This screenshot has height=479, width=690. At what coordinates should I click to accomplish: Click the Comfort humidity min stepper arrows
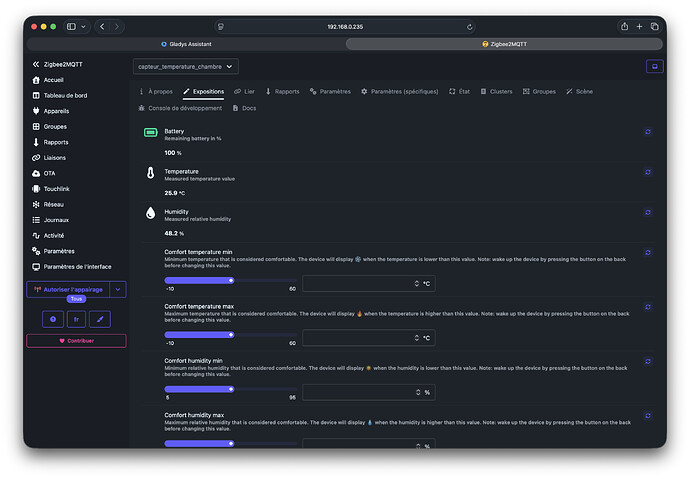point(418,392)
